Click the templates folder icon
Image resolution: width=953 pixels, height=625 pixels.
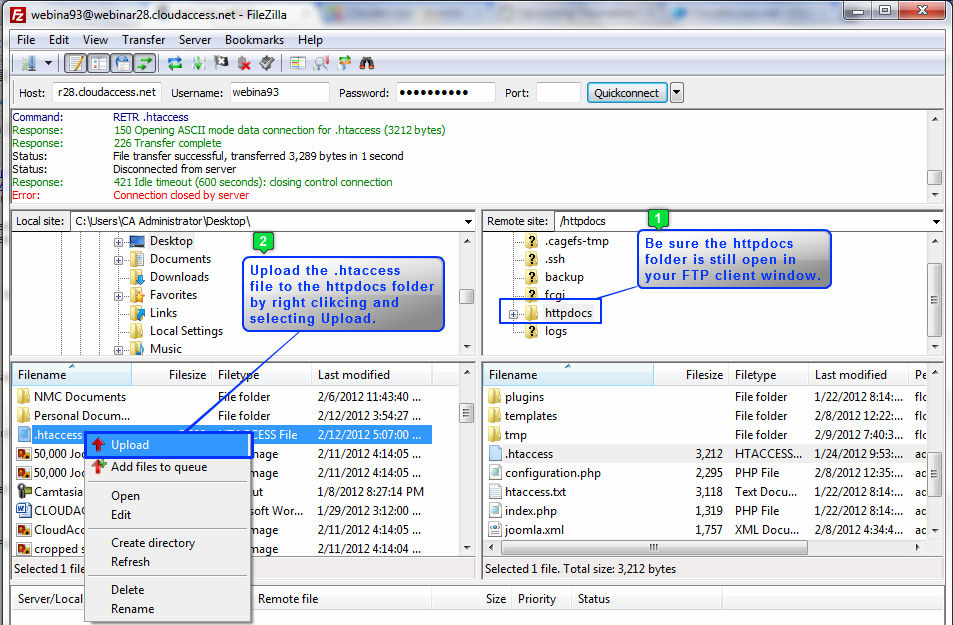click(494, 416)
